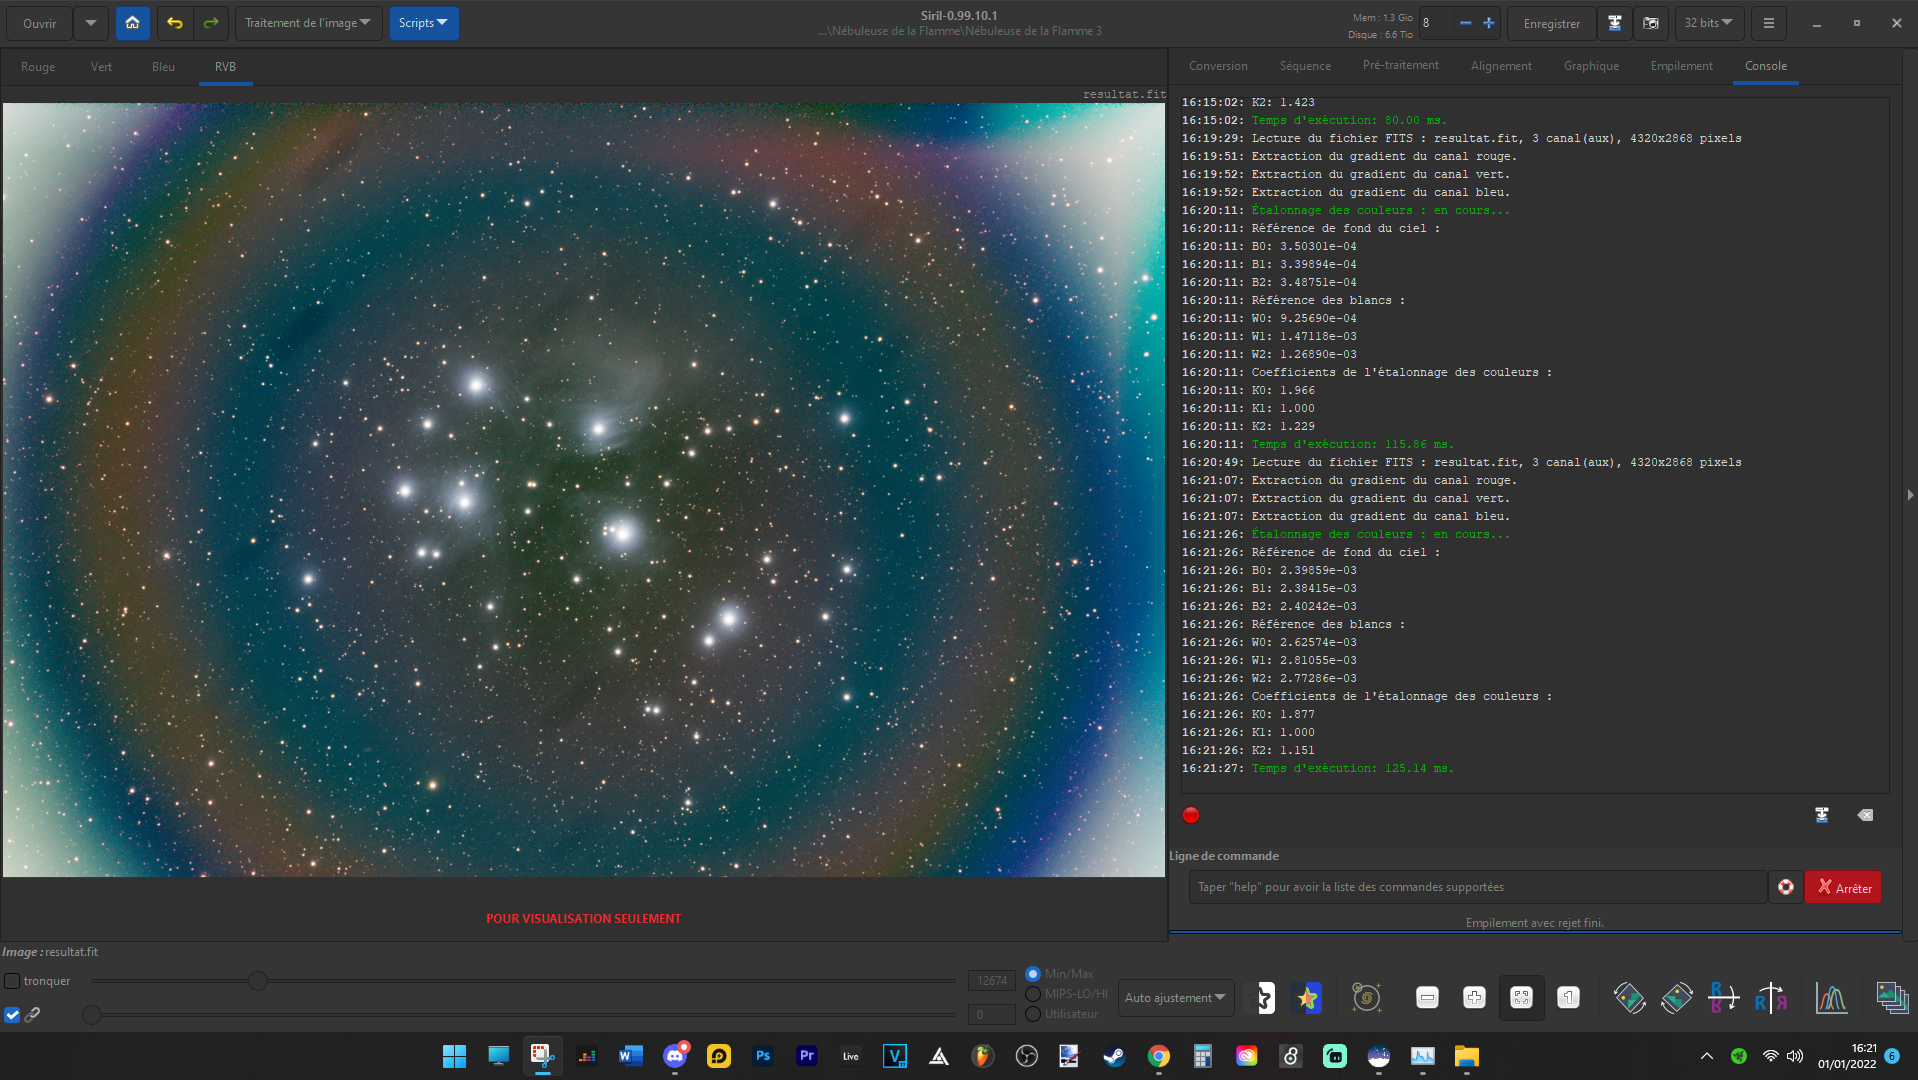The image size is (1918, 1080).
Task: Open the 32 bits dropdown
Action: 1709,23
